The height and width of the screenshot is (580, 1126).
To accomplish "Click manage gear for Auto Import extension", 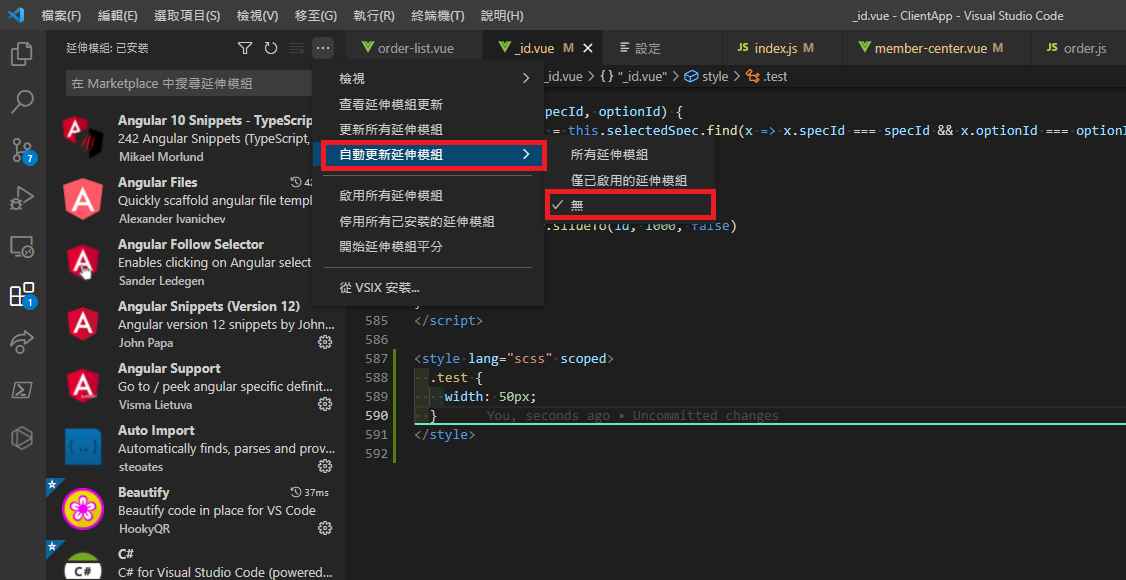I will (x=325, y=466).
